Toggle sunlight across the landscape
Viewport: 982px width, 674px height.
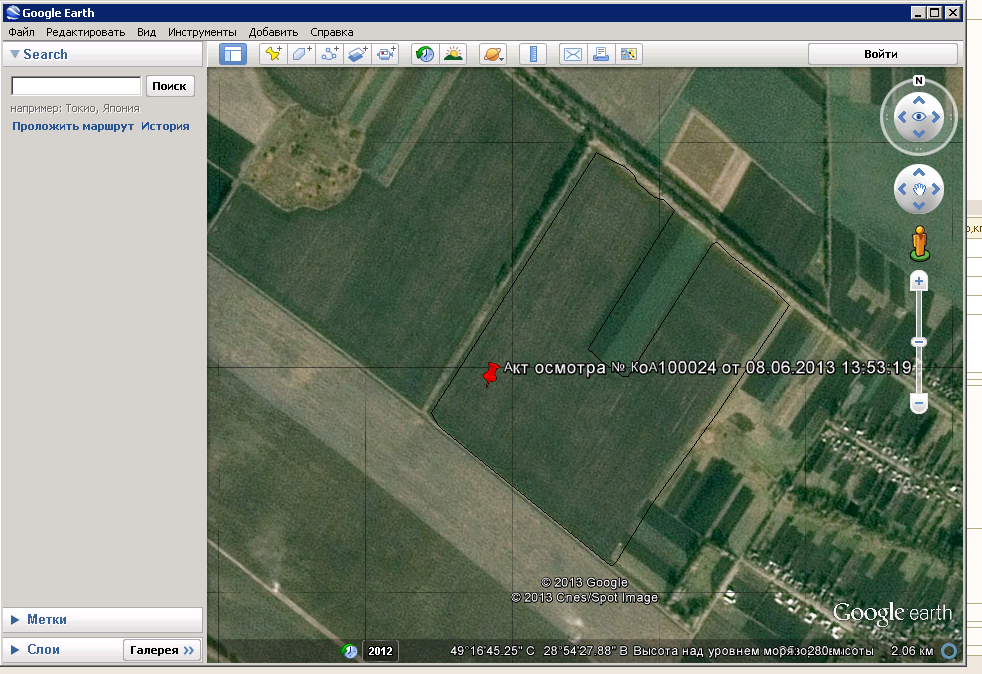click(x=453, y=54)
